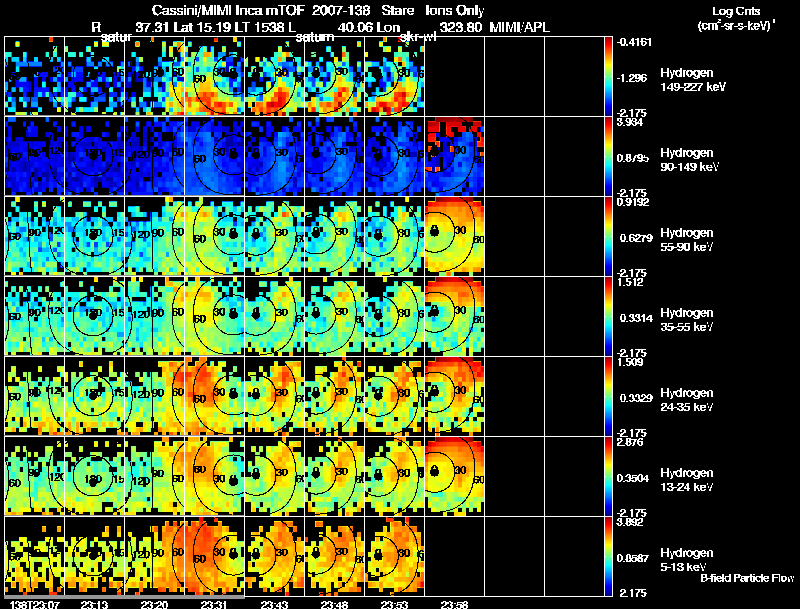Click the Hydrogen 55-90 keV color bar
800x609 pixels.
point(608,236)
